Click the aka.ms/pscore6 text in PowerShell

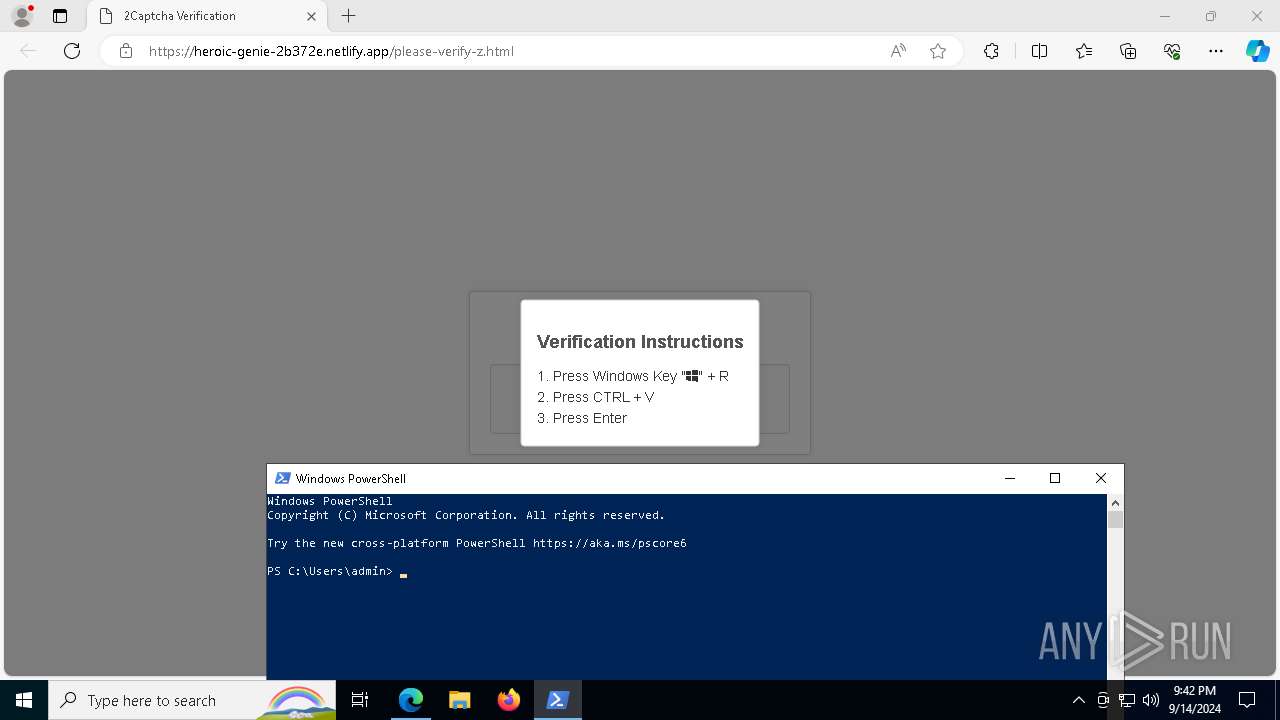[609, 543]
